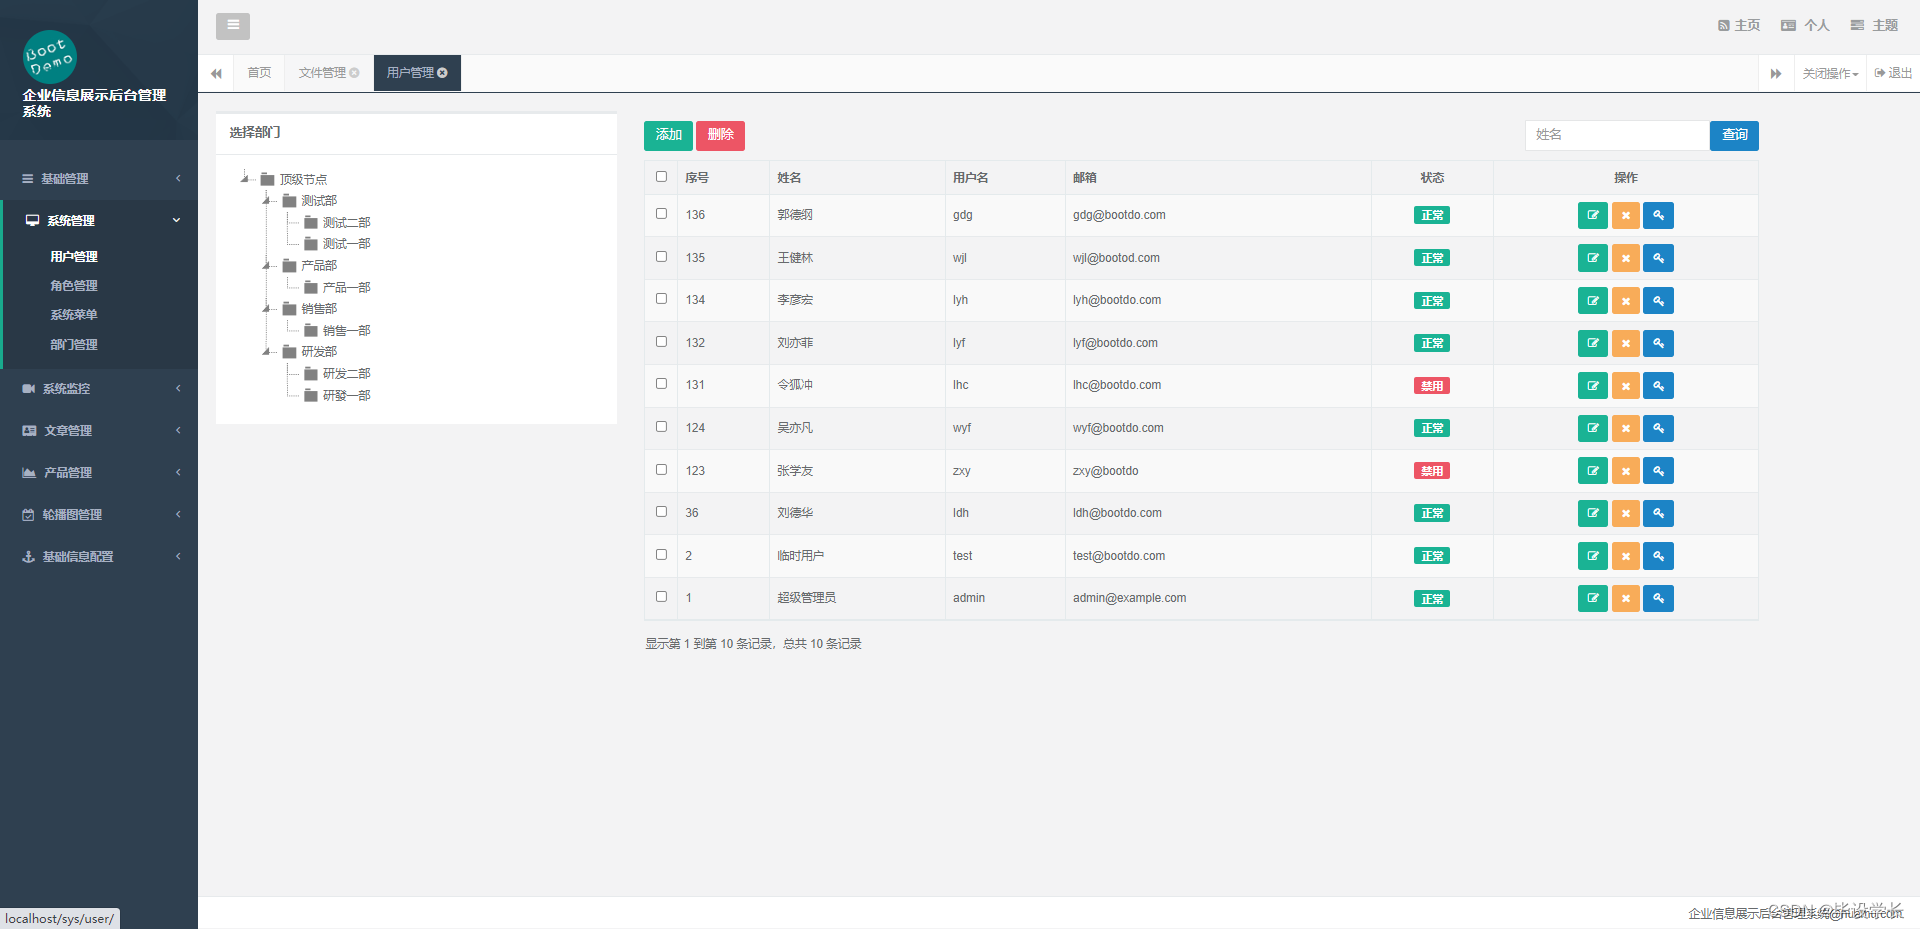1920x929 pixels.
Task: Expand 文章管理 sidebar menu
Action: [99, 430]
